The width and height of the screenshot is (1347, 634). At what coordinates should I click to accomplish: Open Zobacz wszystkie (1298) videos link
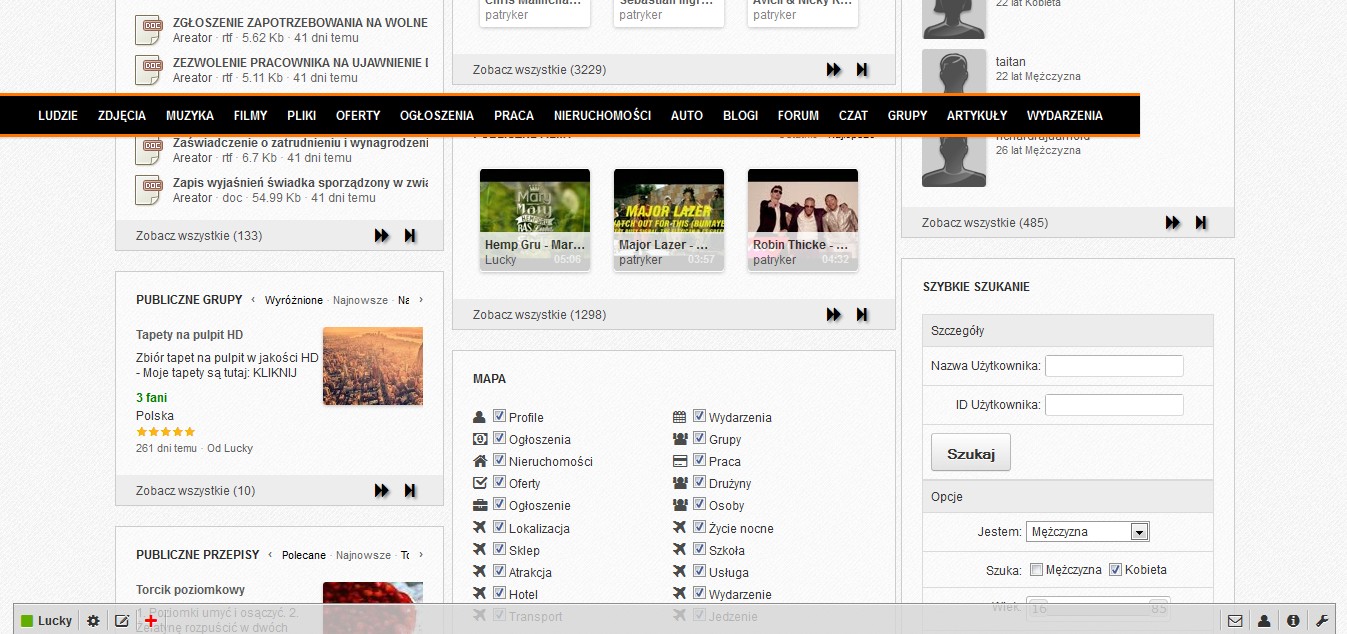(539, 315)
